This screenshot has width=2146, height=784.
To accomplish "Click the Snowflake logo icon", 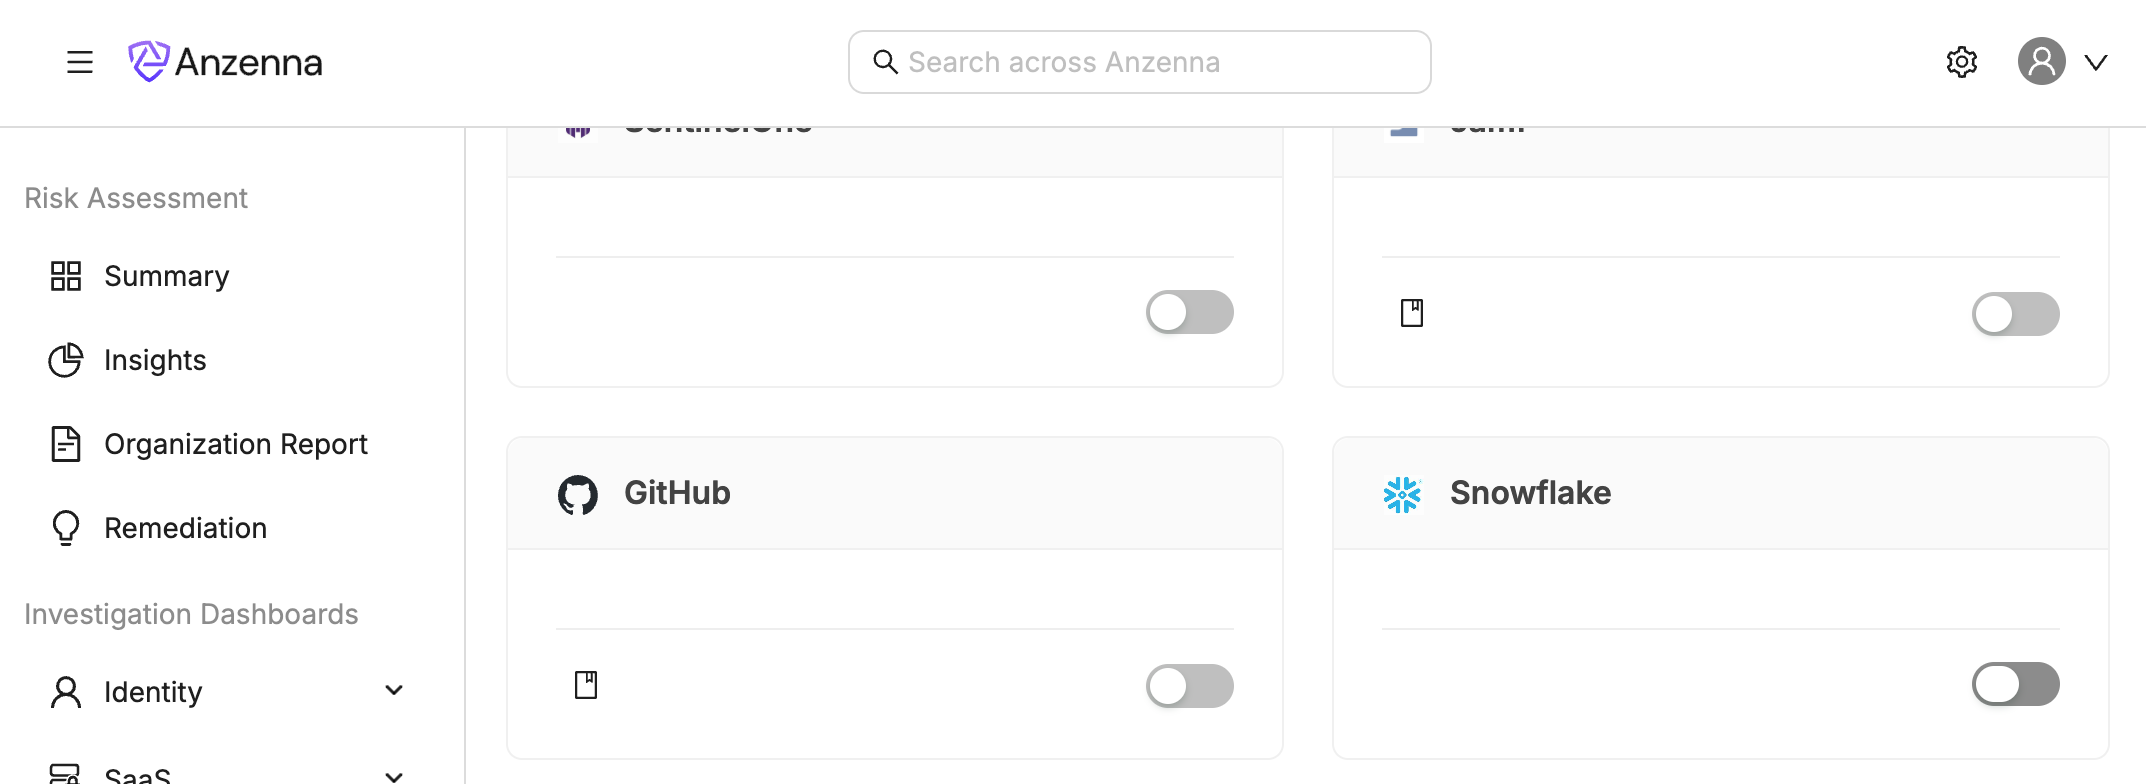I will point(1402,494).
